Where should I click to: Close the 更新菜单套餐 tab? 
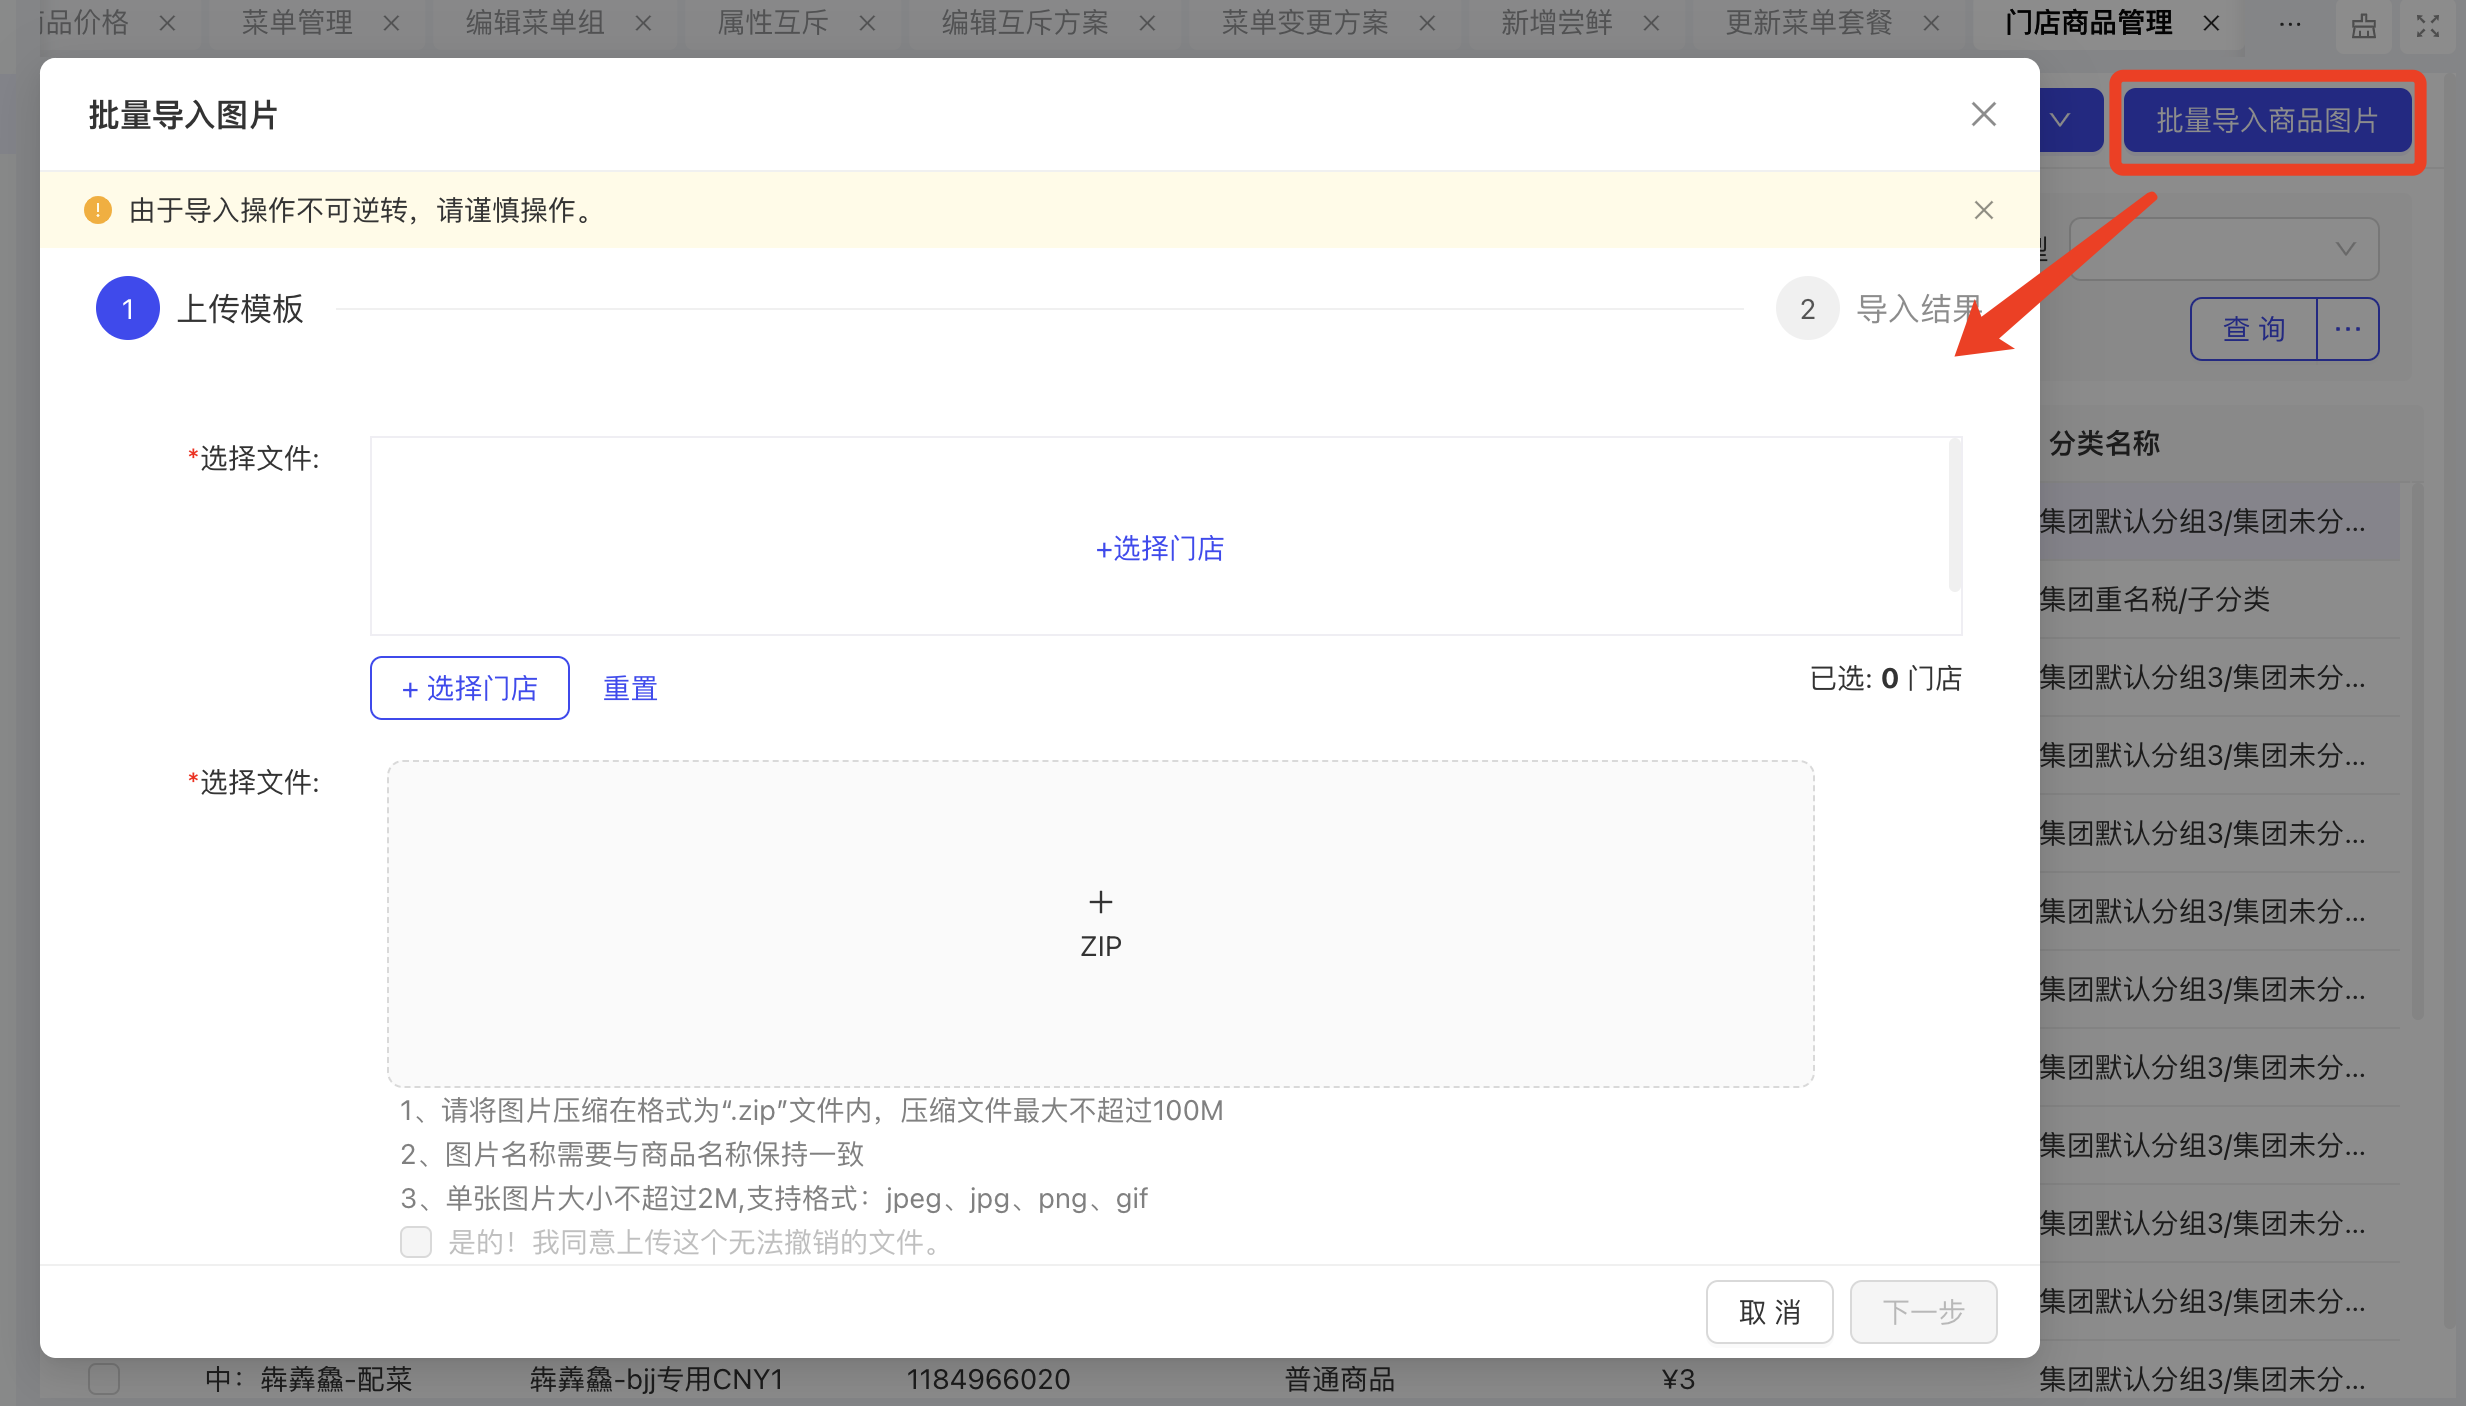1932,23
